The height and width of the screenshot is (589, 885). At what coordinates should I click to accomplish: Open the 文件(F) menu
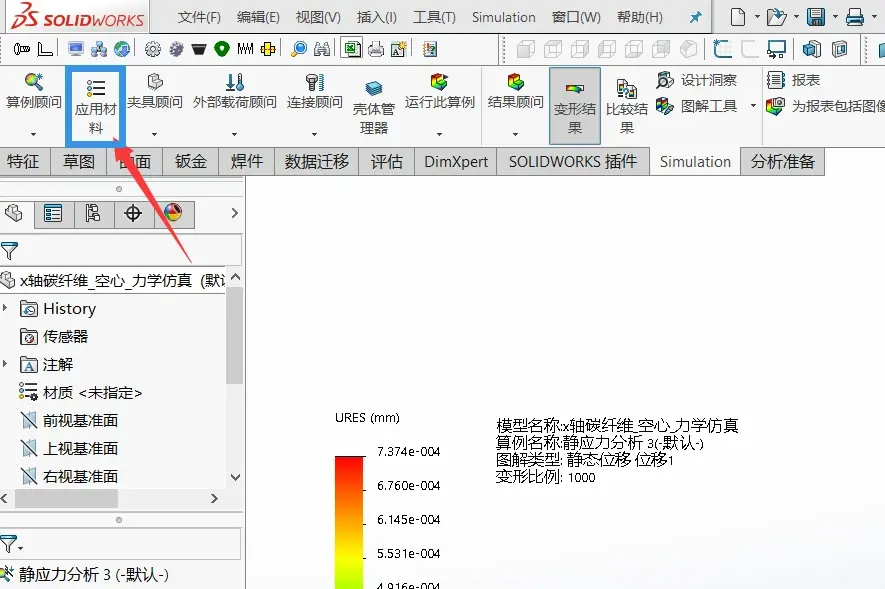(199, 17)
